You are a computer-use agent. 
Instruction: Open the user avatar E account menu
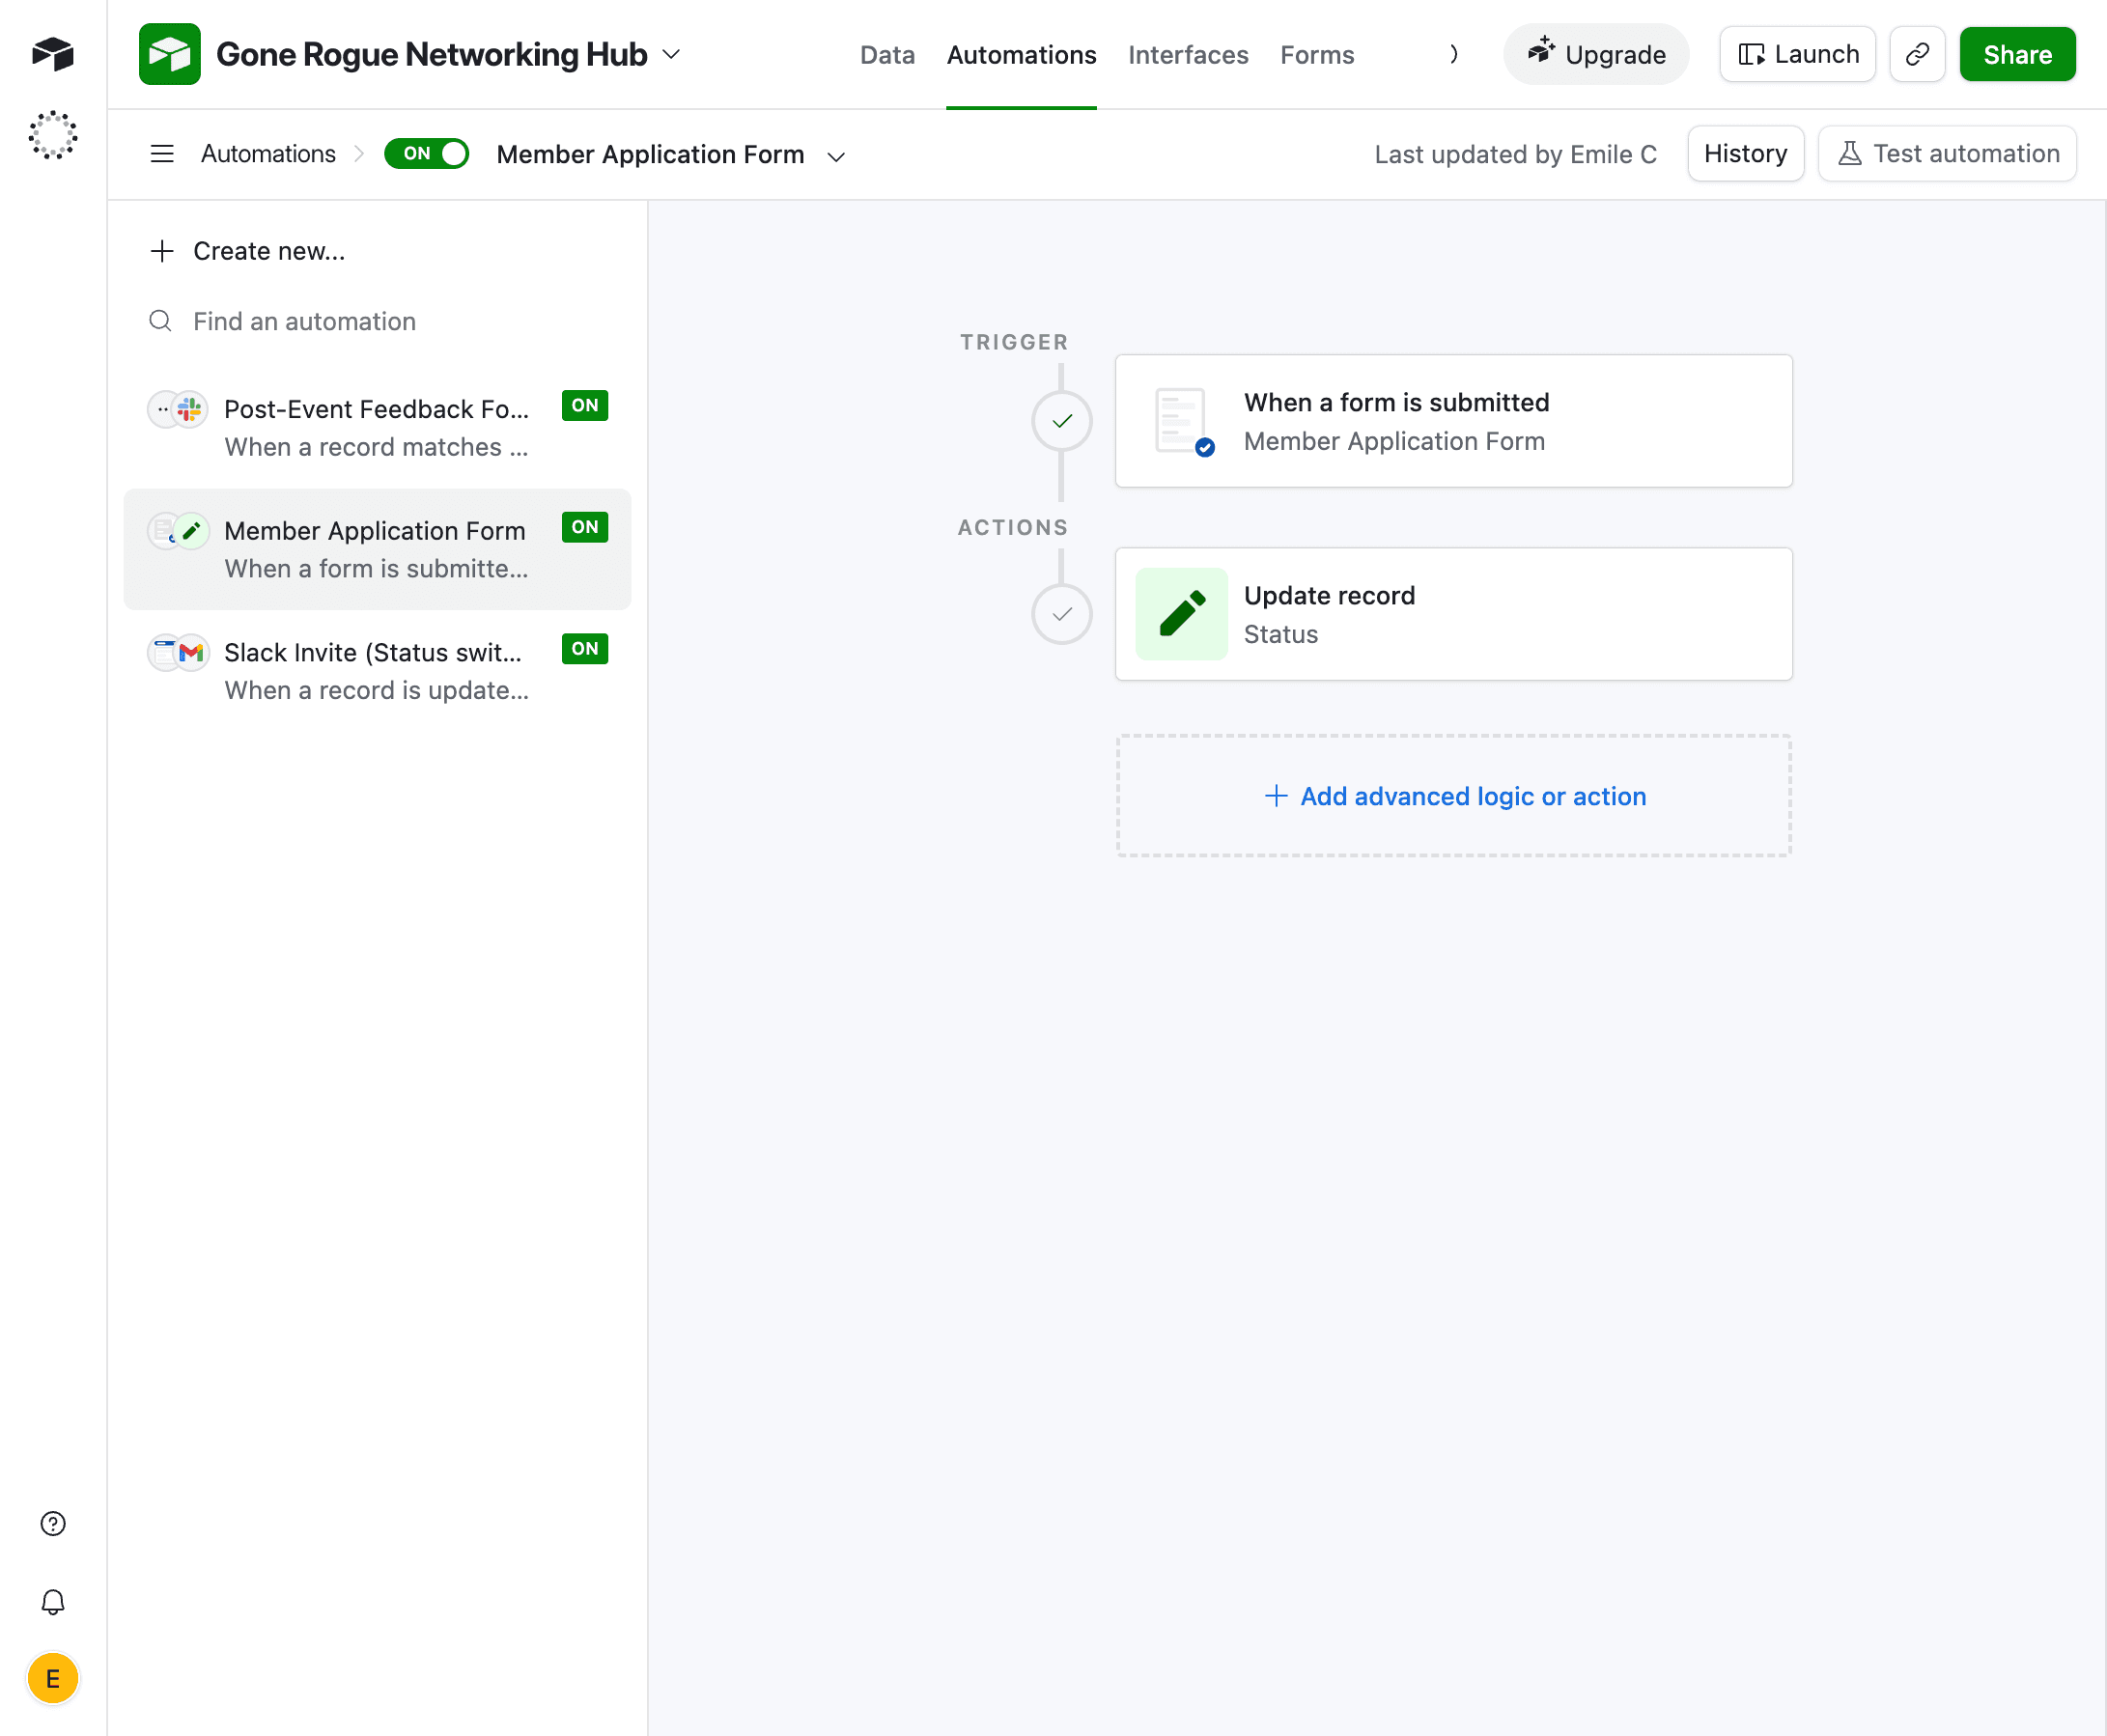(53, 1678)
